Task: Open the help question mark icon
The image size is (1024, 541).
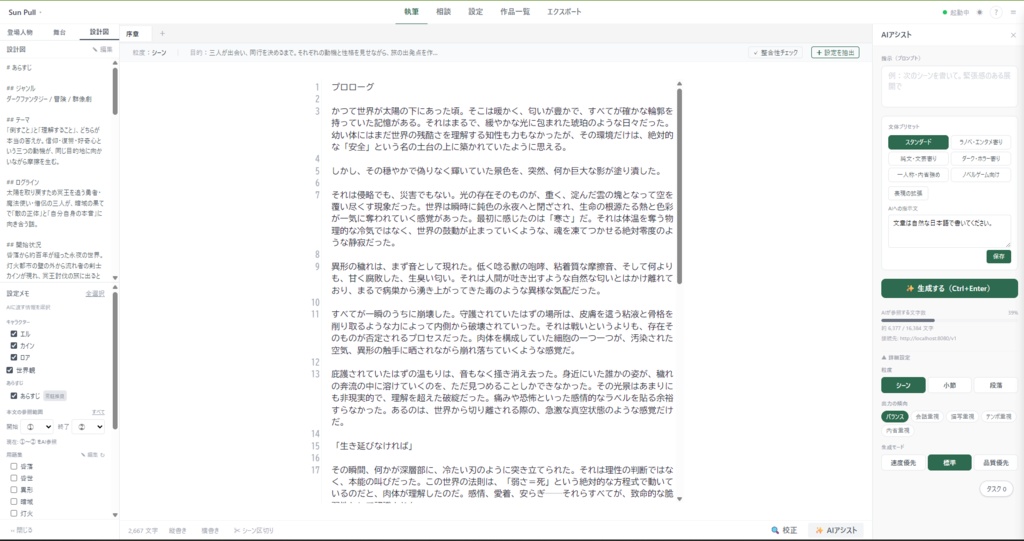Action: [996, 12]
